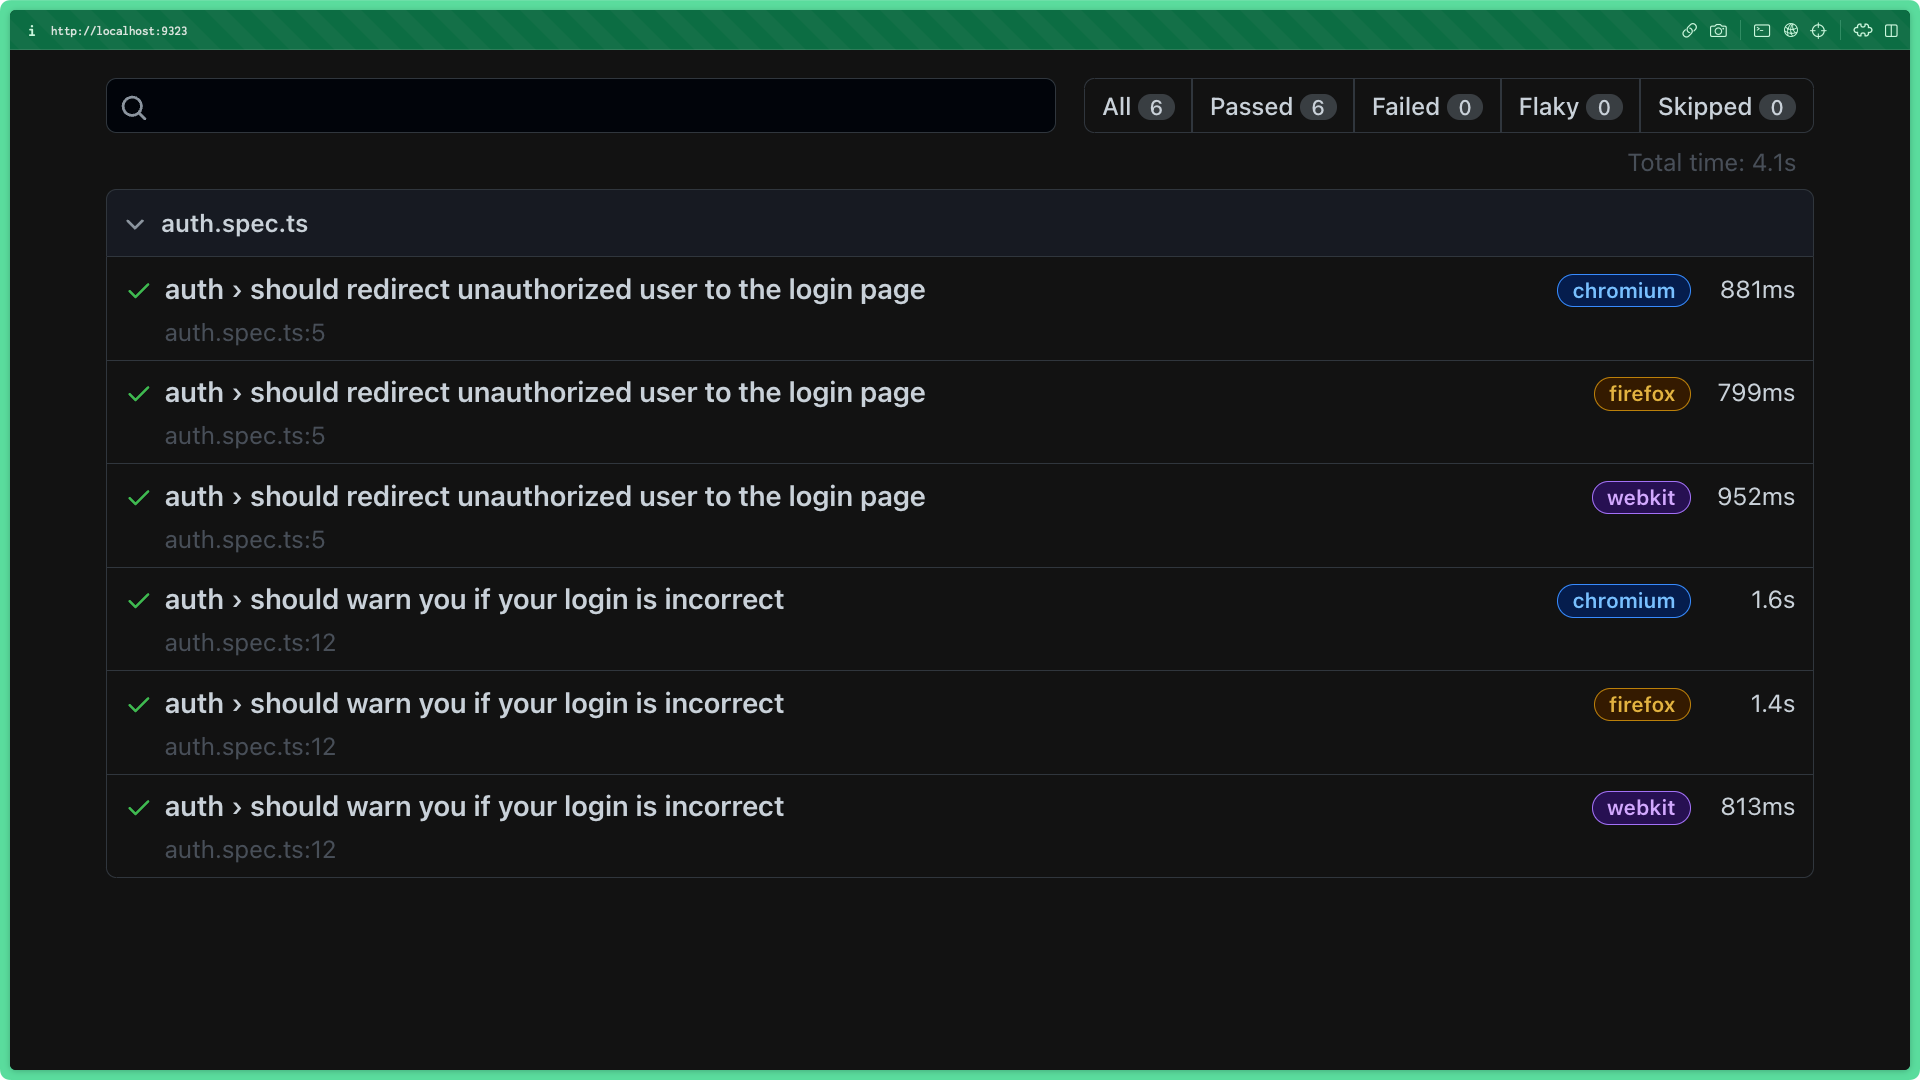Click the webkit badge on sixth test
The height and width of the screenshot is (1080, 1920).
(x=1639, y=807)
